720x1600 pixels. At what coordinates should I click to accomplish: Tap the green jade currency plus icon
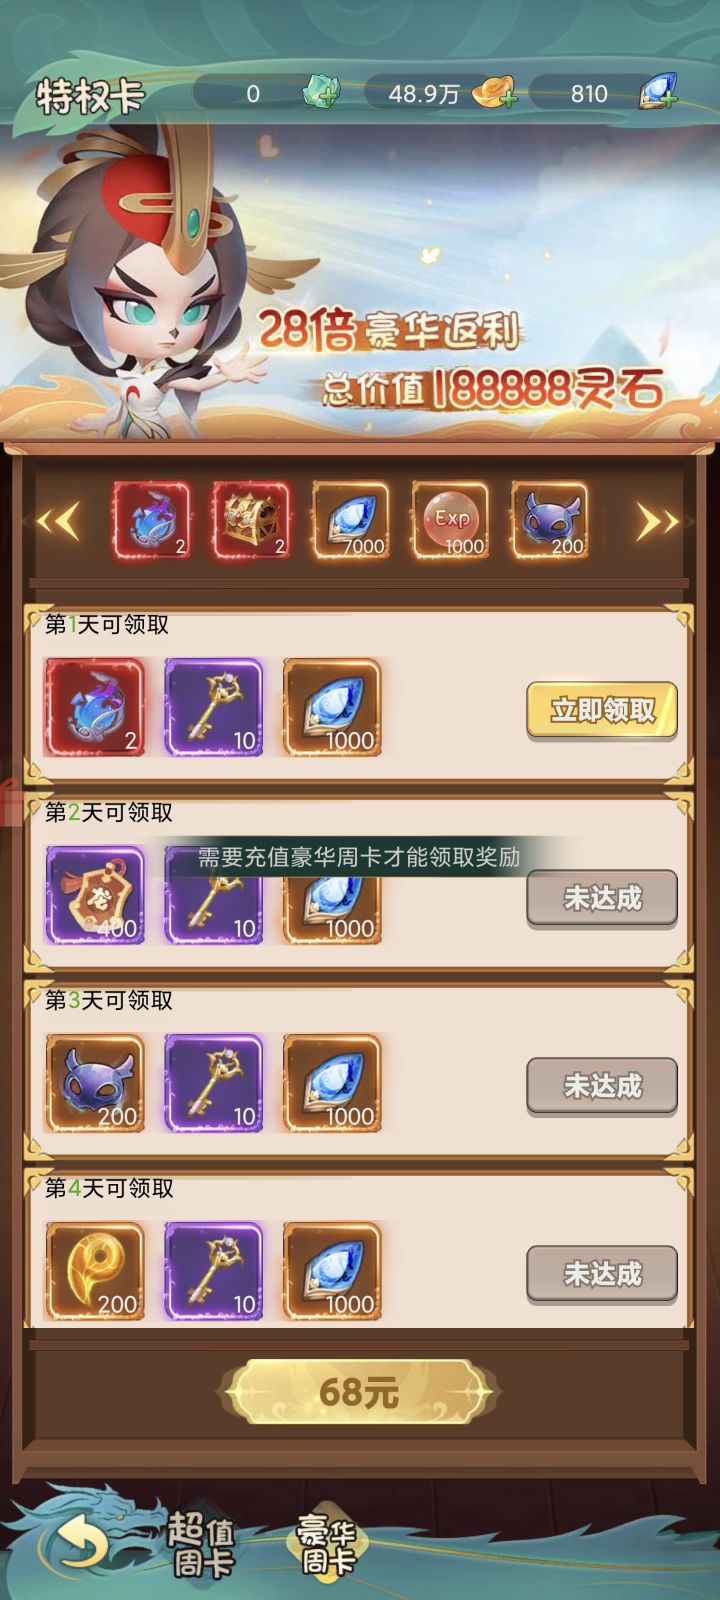(321, 93)
